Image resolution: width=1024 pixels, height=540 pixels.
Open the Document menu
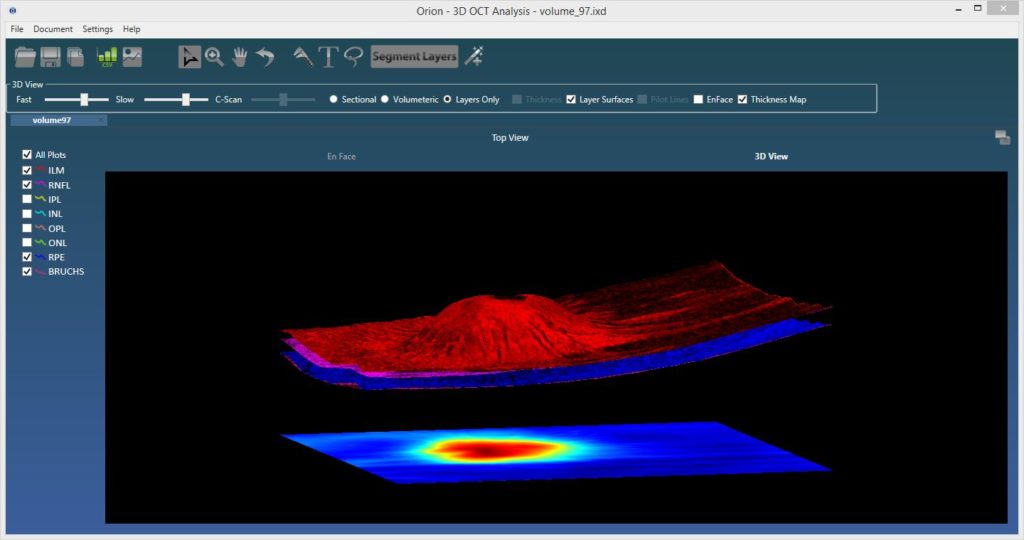point(53,29)
